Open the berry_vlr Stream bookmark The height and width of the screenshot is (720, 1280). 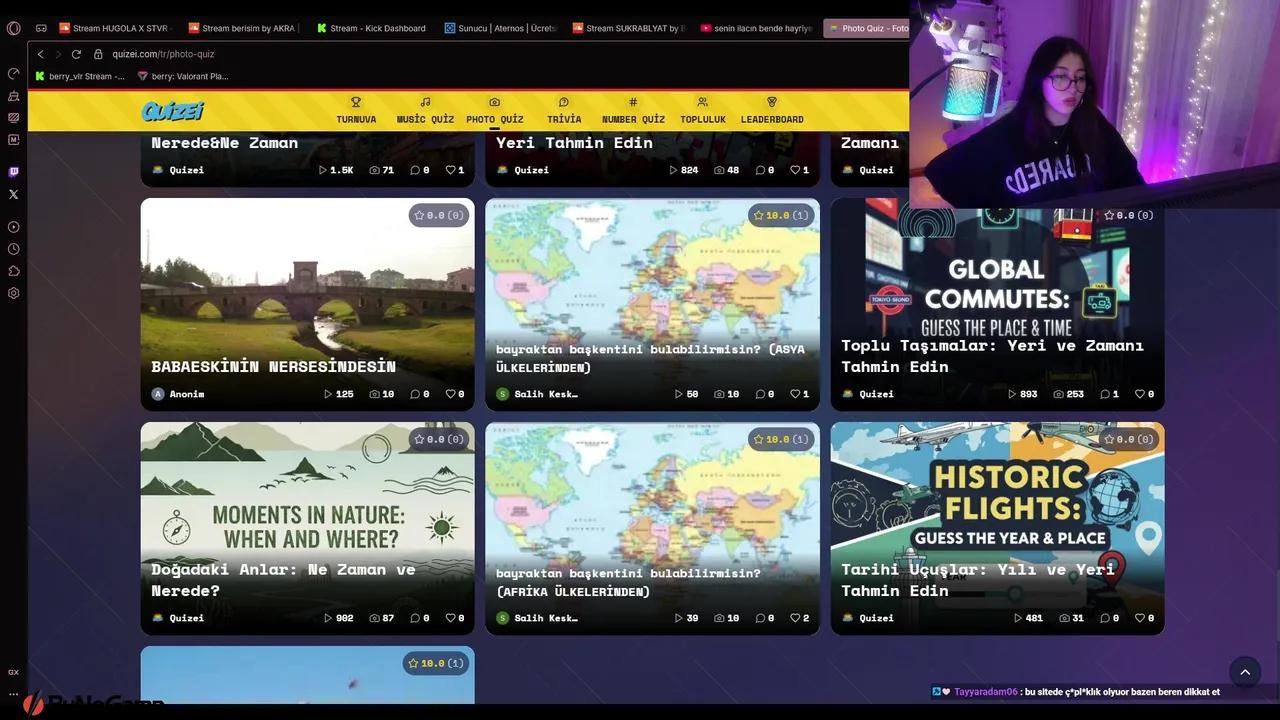80,76
